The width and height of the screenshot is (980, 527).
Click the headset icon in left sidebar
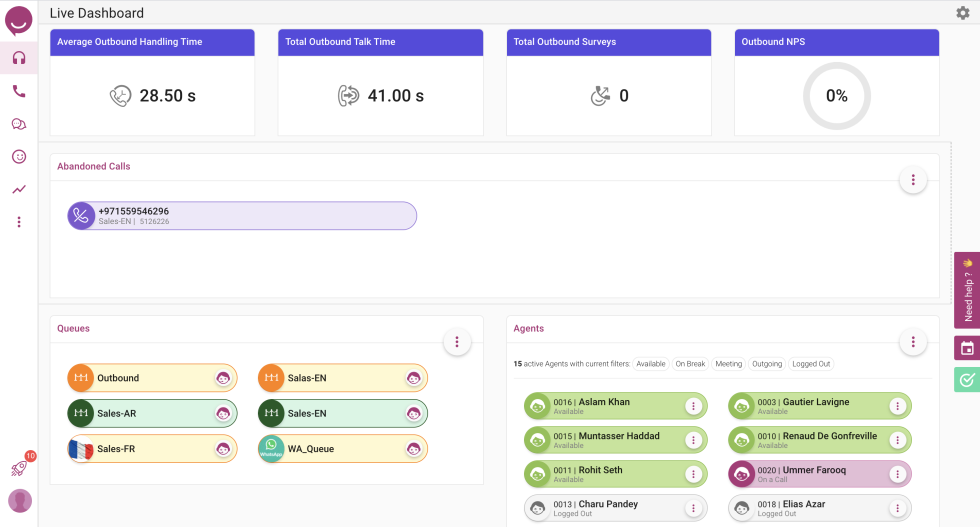(x=19, y=57)
